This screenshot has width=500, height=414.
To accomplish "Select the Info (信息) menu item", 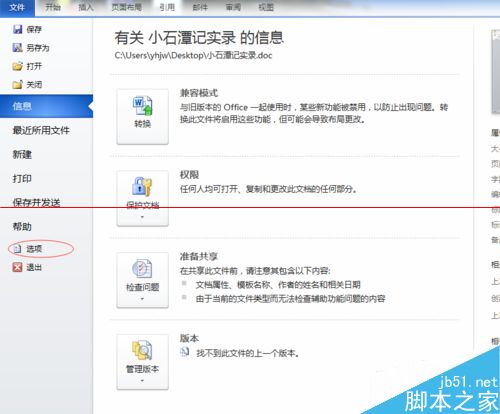I will tap(46, 106).
